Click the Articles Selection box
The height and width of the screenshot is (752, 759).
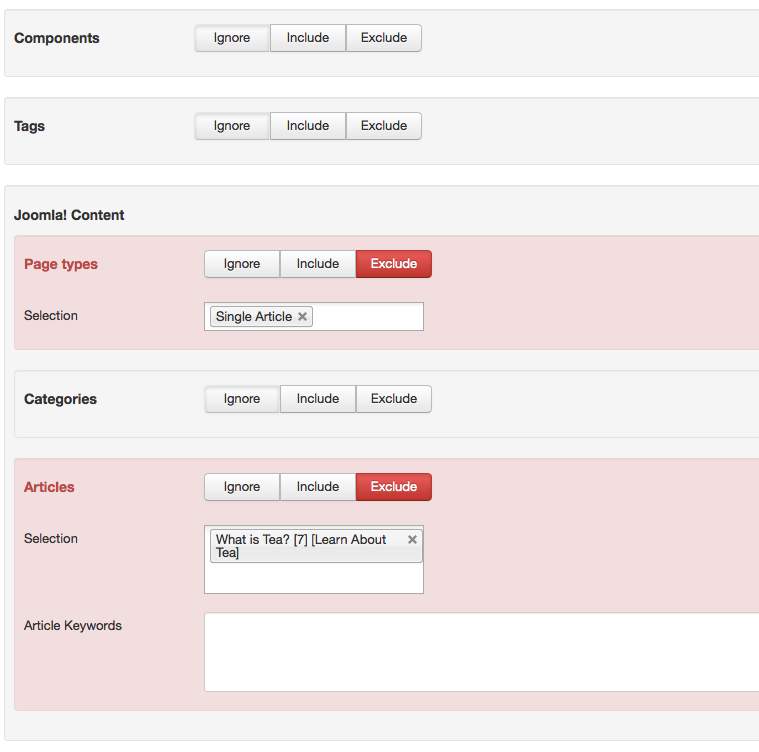pyautogui.click(x=314, y=578)
